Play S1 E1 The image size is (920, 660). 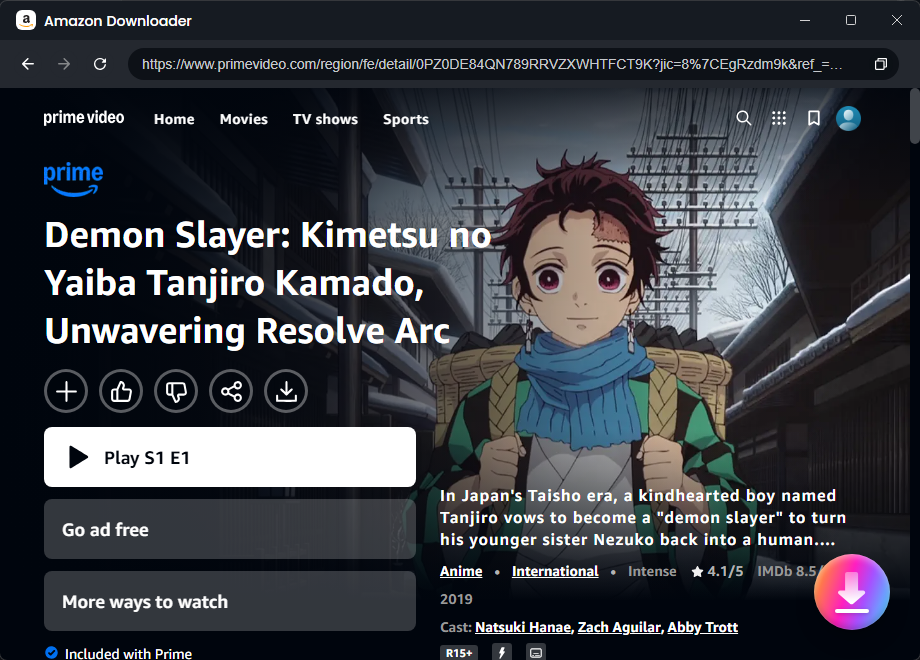pyautogui.click(x=230, y=457)
